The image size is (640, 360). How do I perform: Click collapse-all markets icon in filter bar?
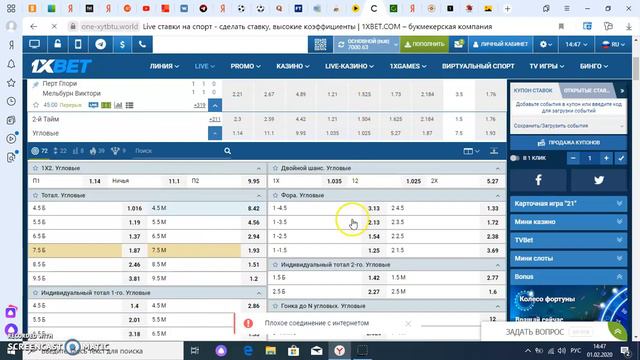pyautogui.click(x=494, y=151)
